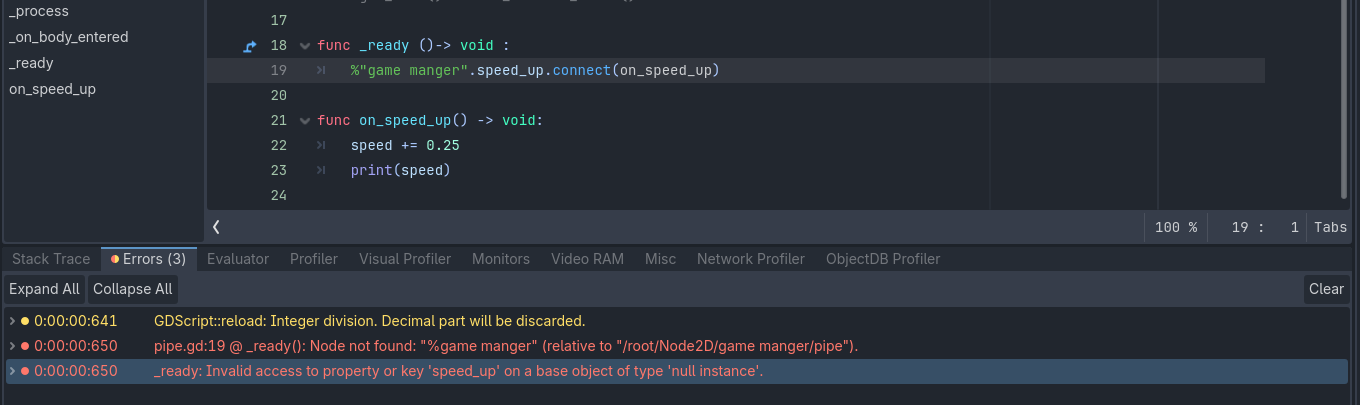This screenshot has width=1360, height=405.
Task: Jump to _on_body_entered in the method list
Action: (x=69, y=37)
